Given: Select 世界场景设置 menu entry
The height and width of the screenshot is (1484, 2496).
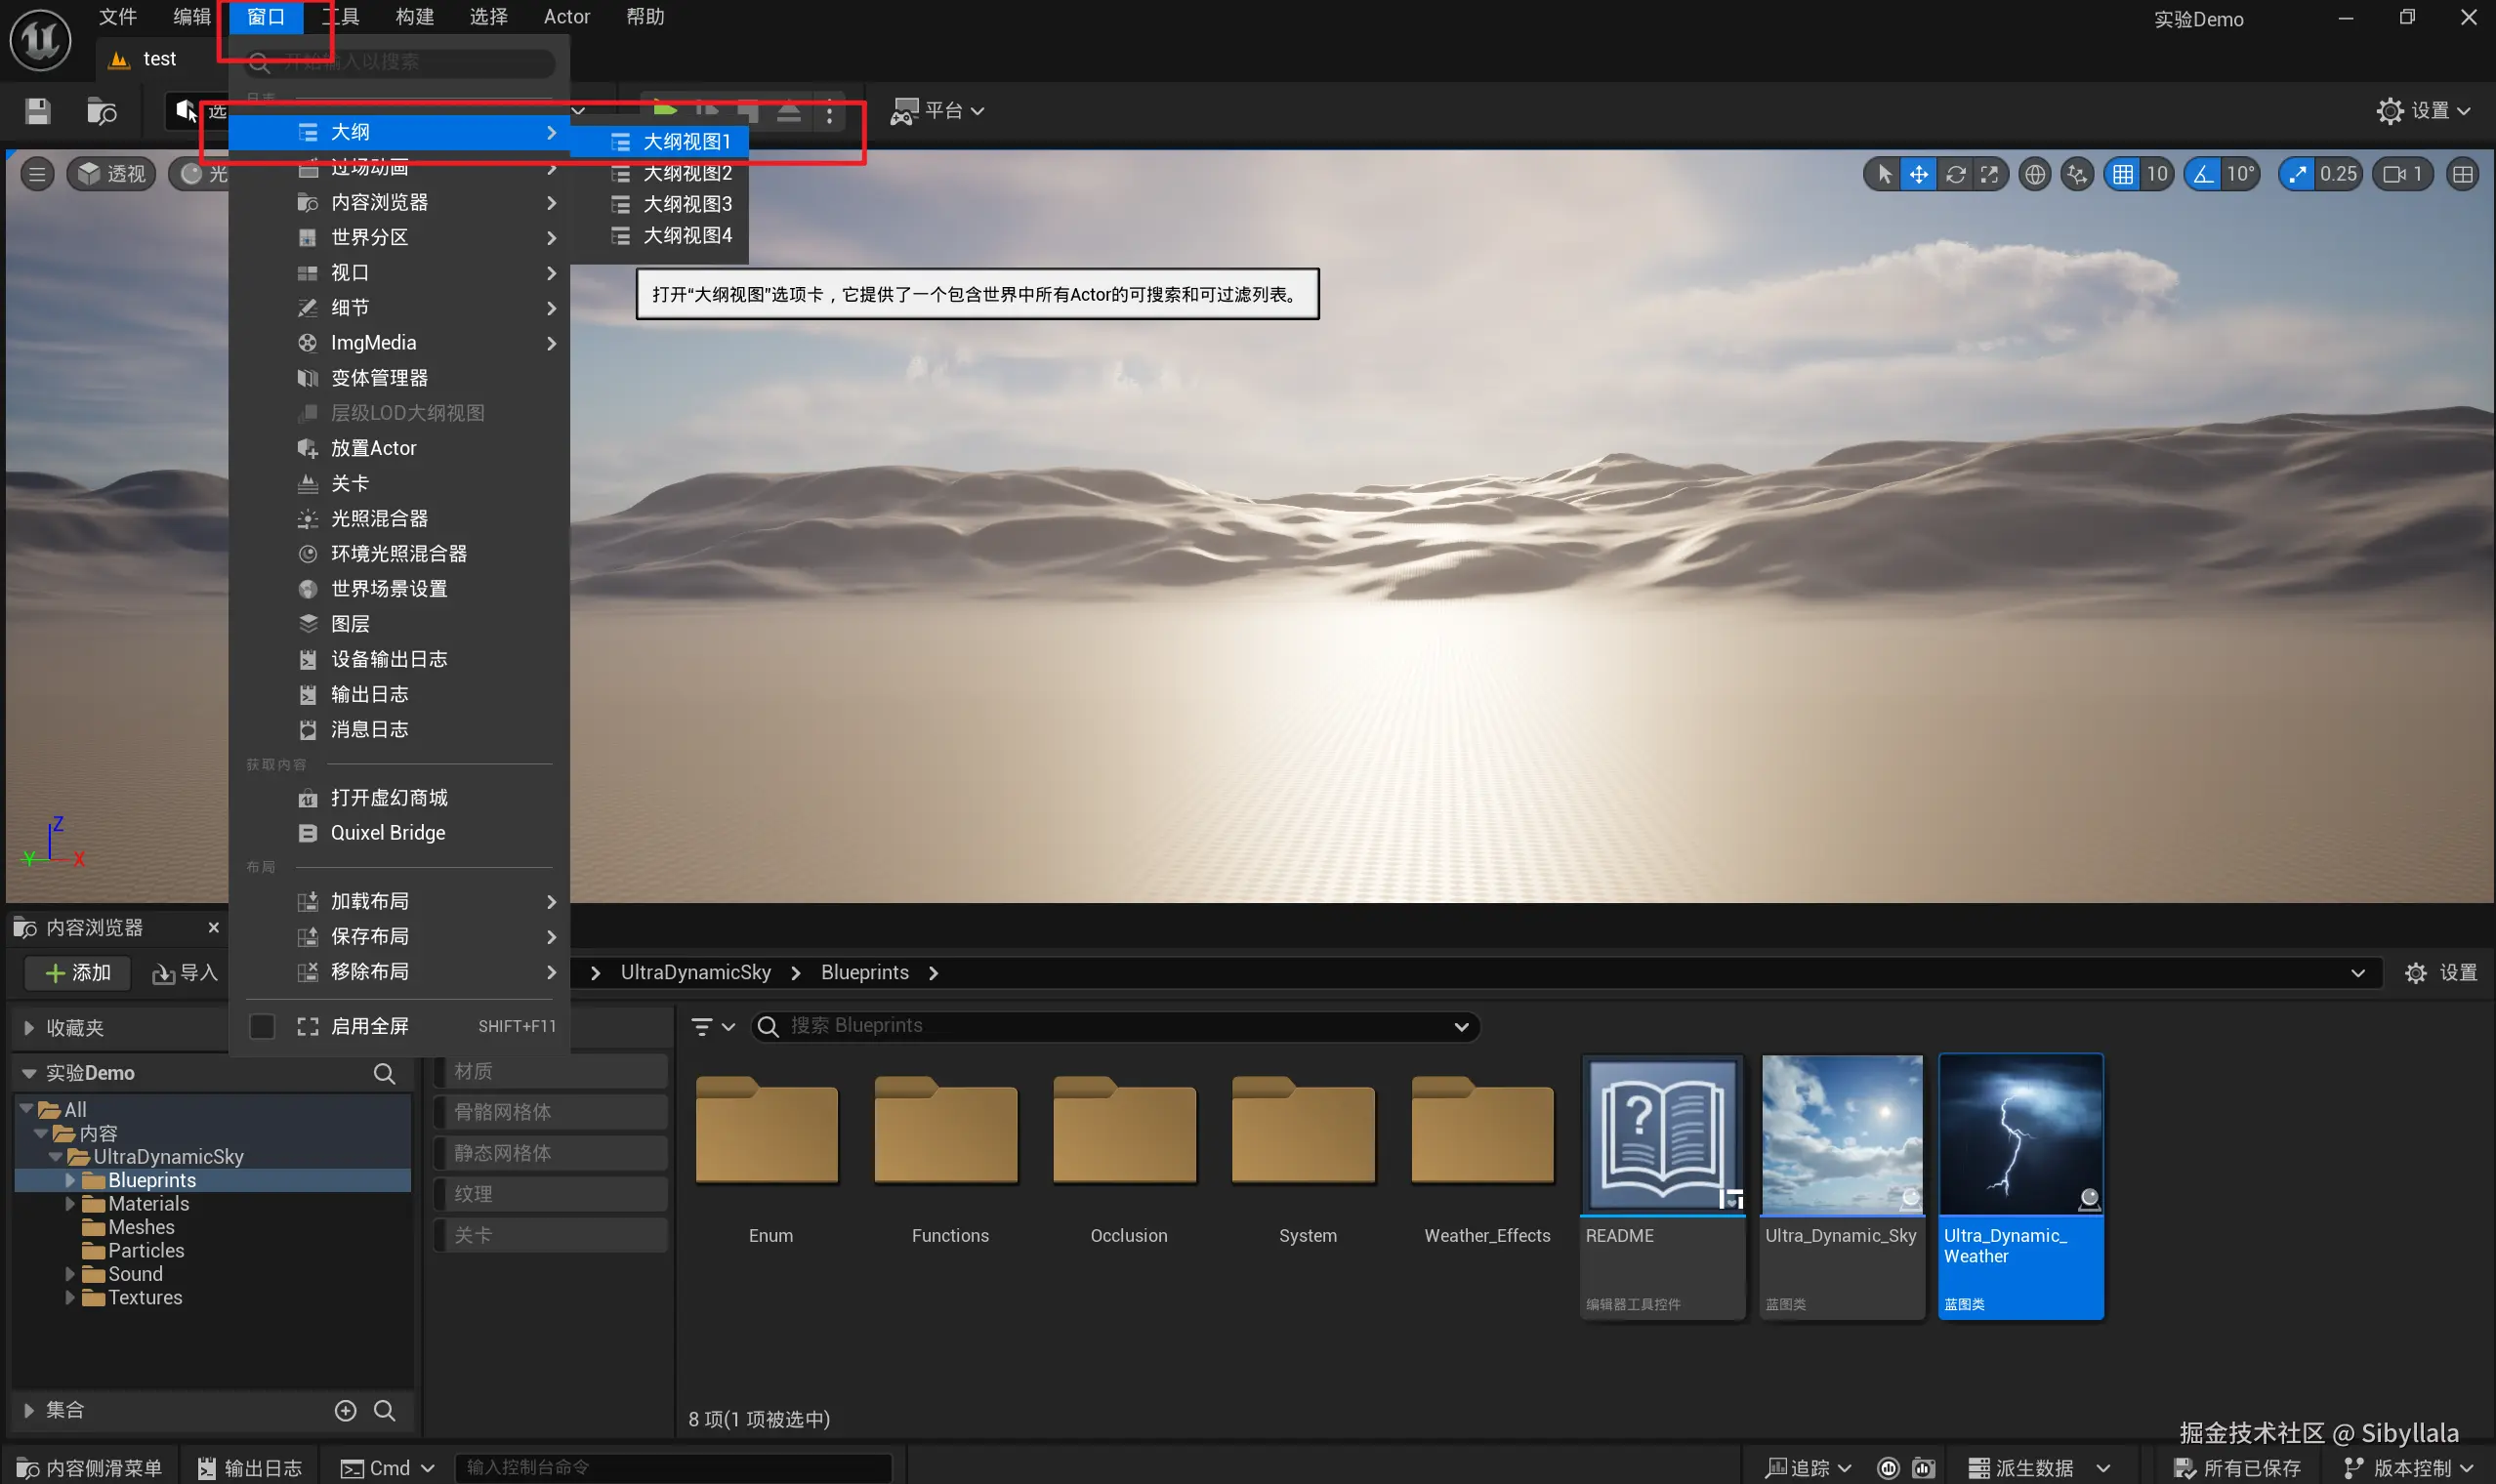Looking at the screenshot, I should point(388,589).
